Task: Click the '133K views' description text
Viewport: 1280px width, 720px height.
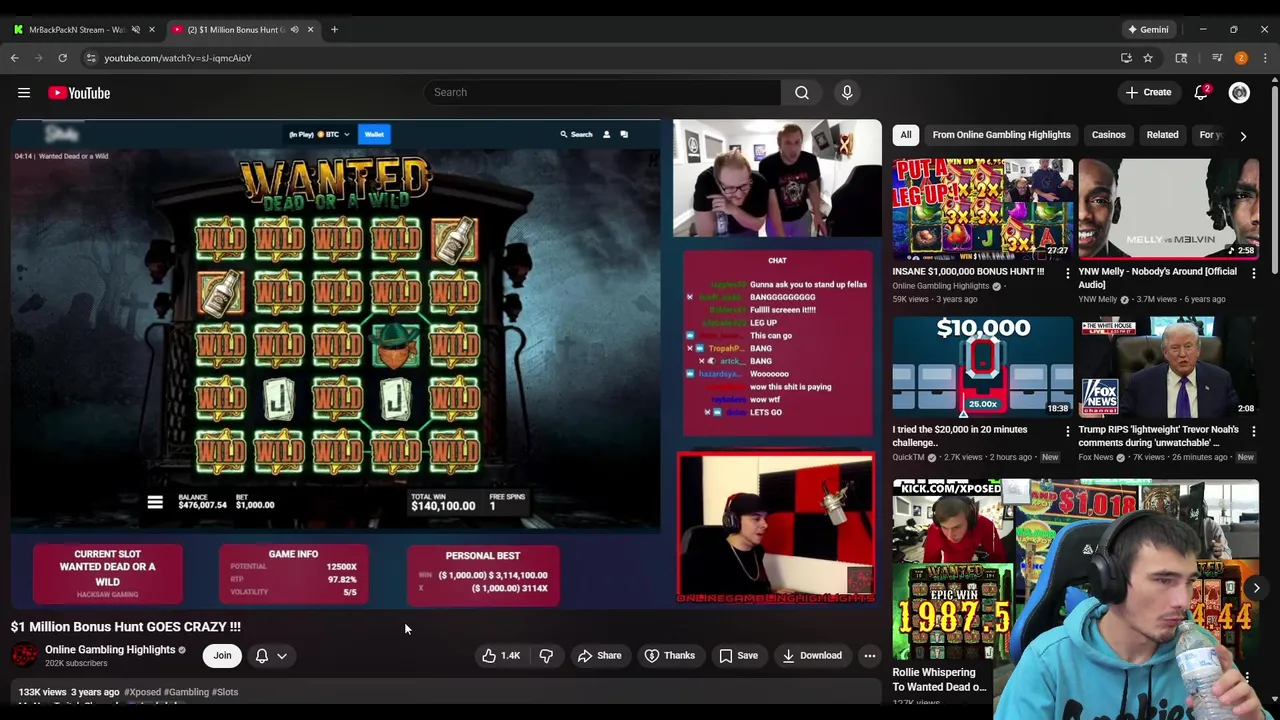Action: point(42,692)
